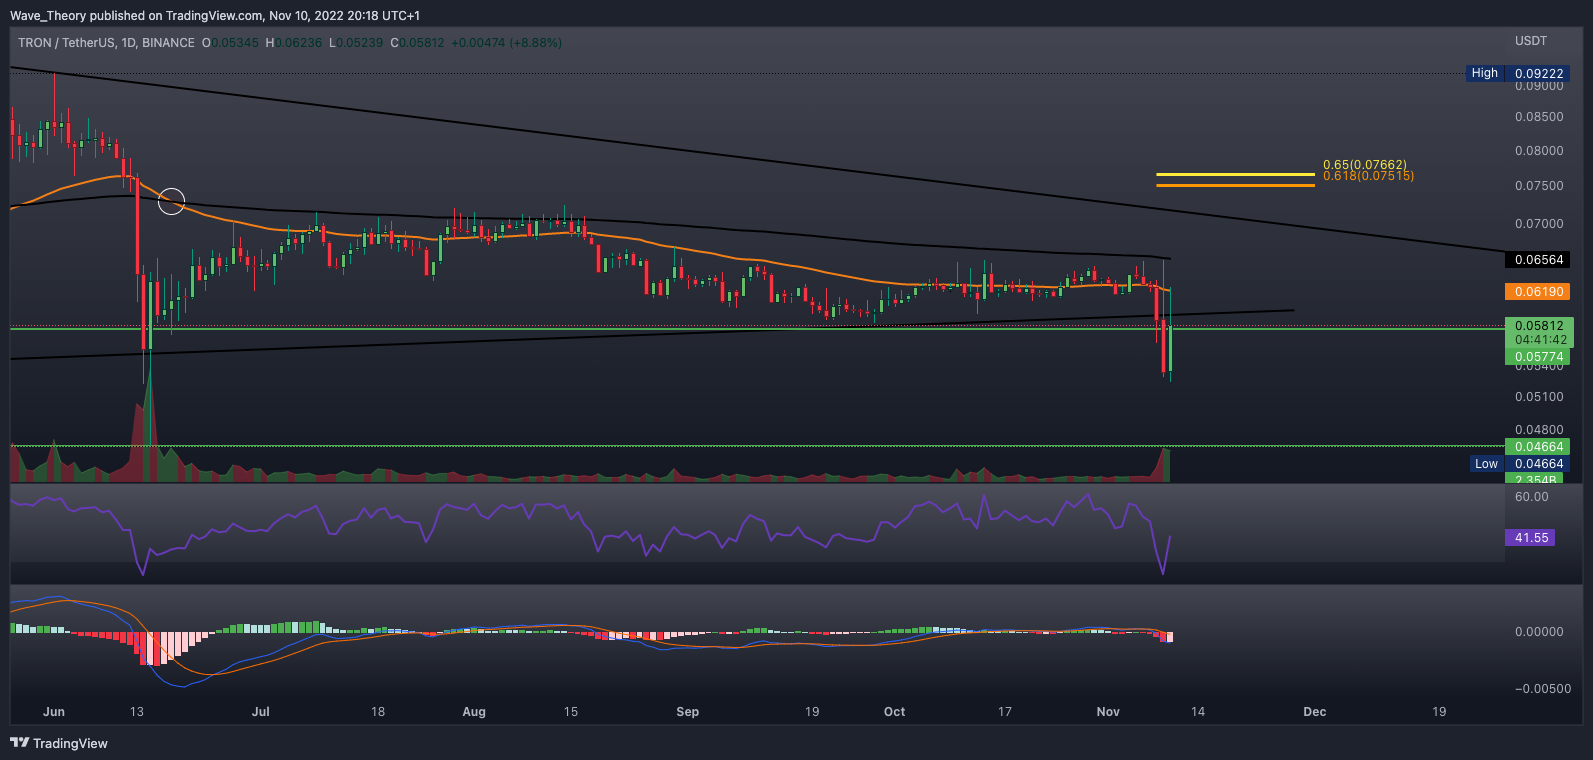Click the white circle annotation on the chart

click(x=172, y=201)
